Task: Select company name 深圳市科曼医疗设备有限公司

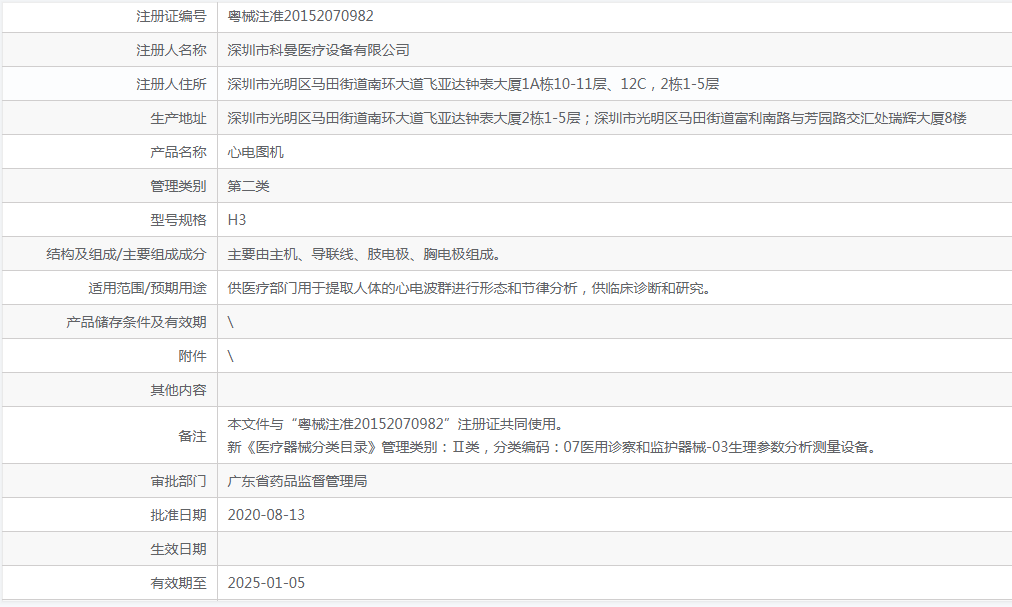Action: pyautogui.click(x=318, y=50)
